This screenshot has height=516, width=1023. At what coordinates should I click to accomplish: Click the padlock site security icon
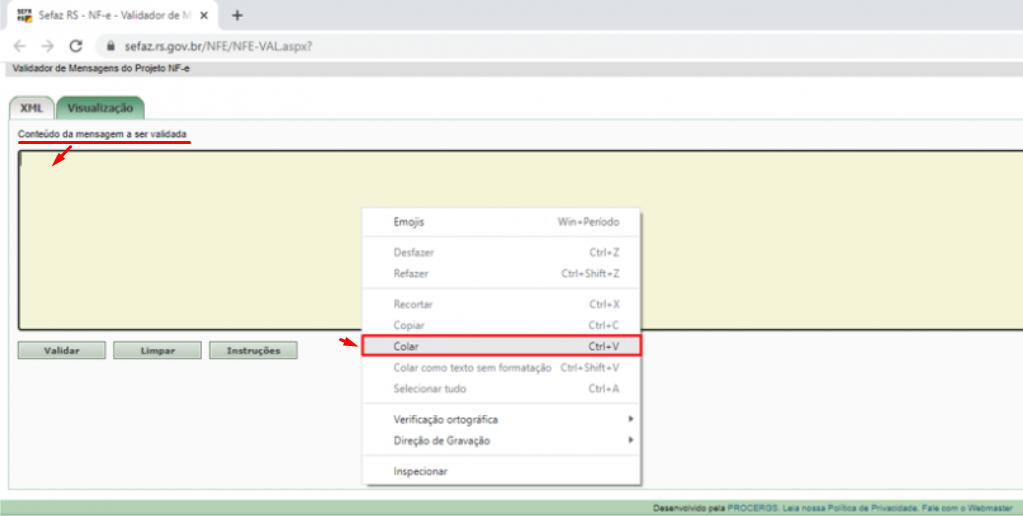coord(112,46)
